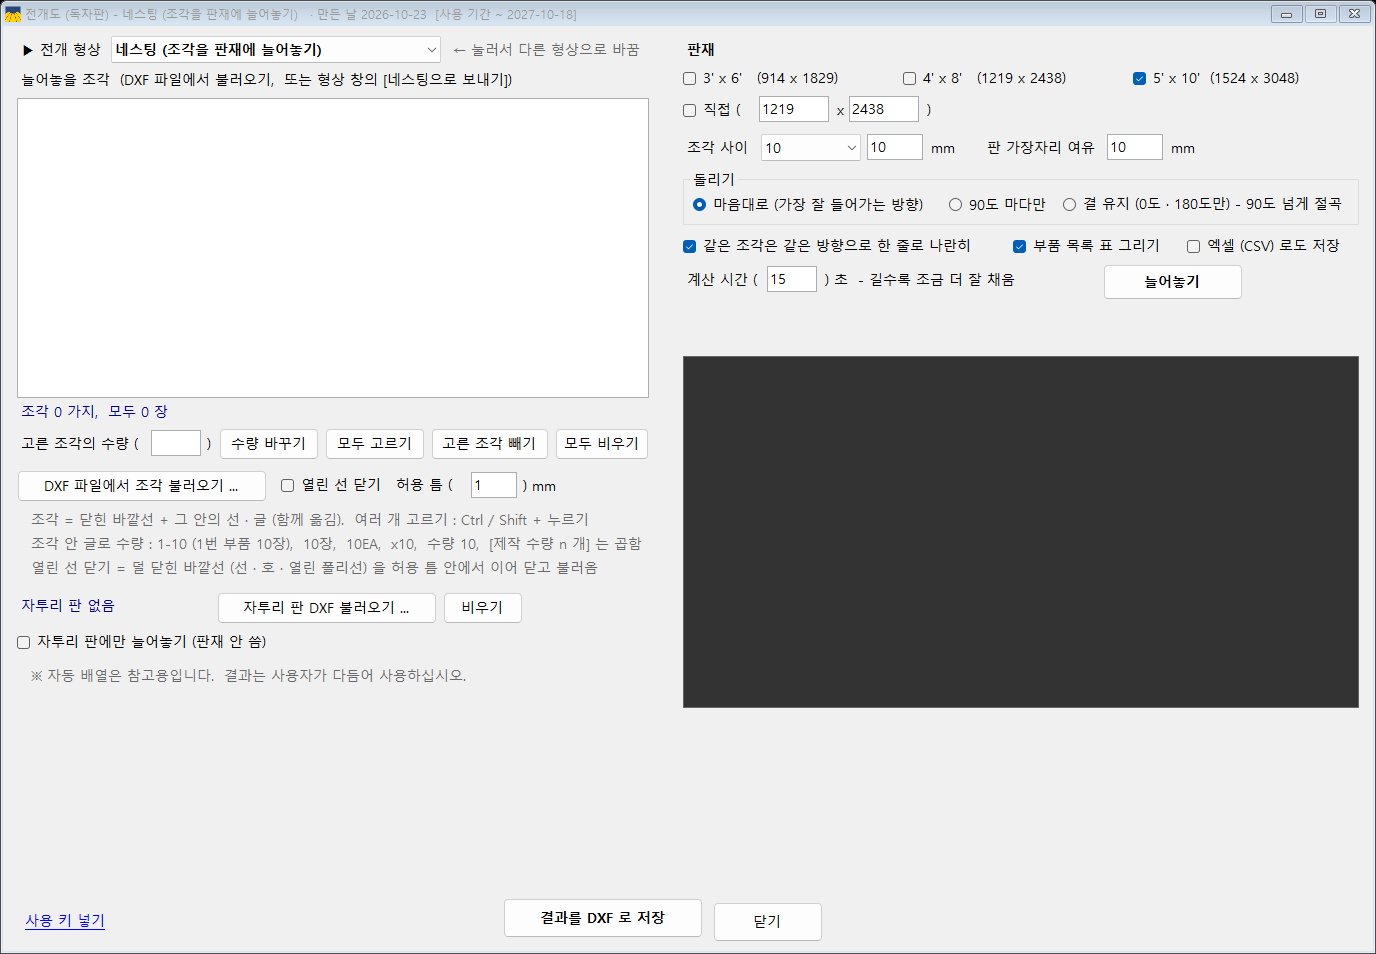Click the 판 가장자리 여유 margin field
1376x954 pixels.
click(x=1135, y=147)
